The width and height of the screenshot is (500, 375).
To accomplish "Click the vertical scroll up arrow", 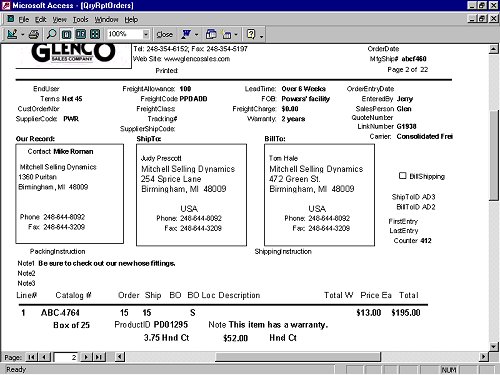I will (494, 49).
